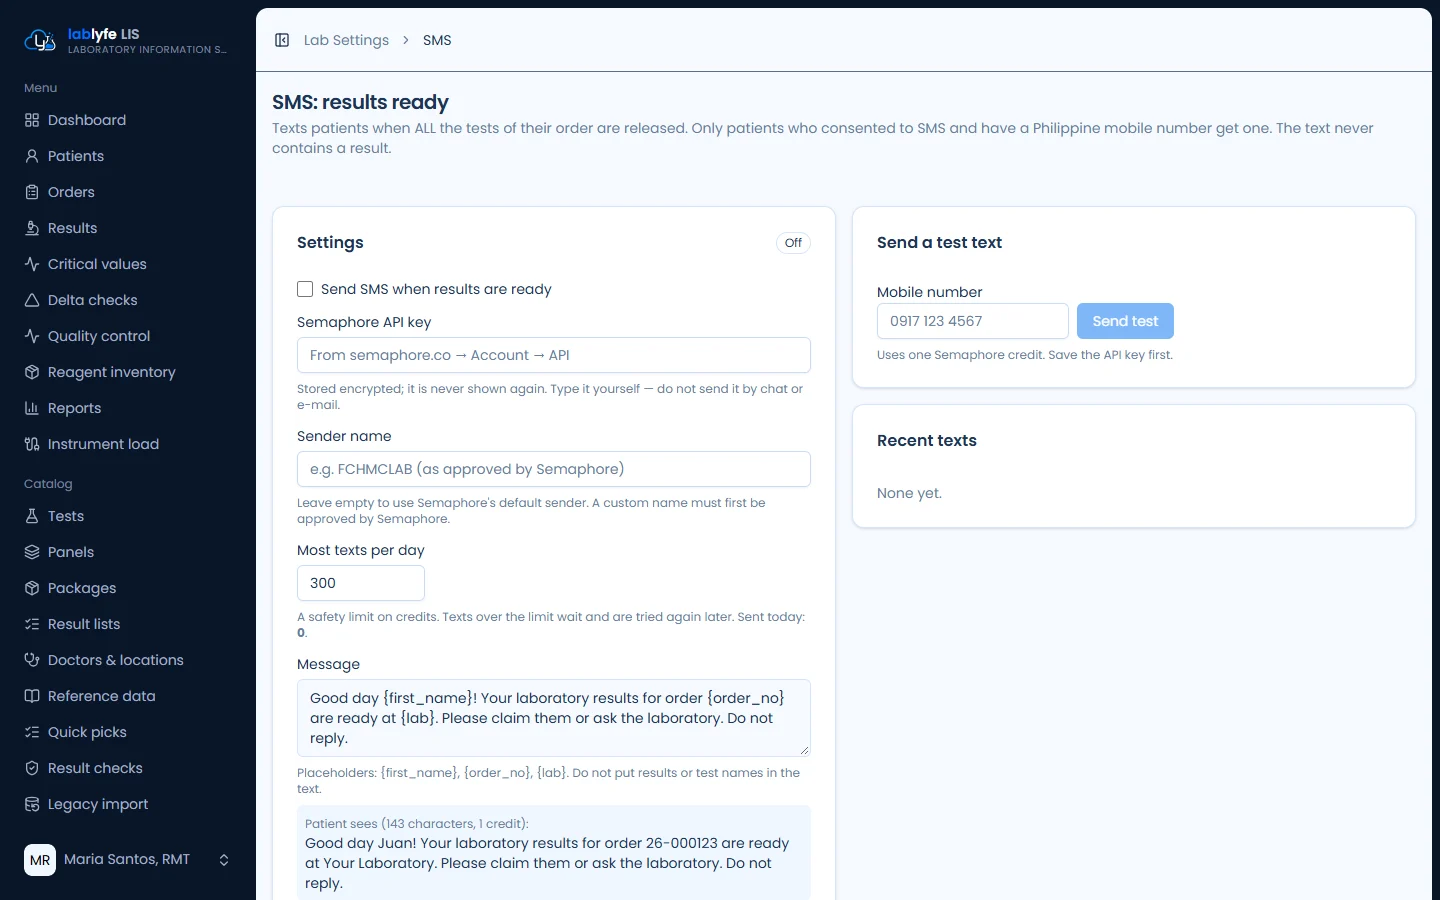The width and height of the screenshot is (1440, 900).
Task: Open Maria Santos, RMT account
Action: click(x=128, y=860)
